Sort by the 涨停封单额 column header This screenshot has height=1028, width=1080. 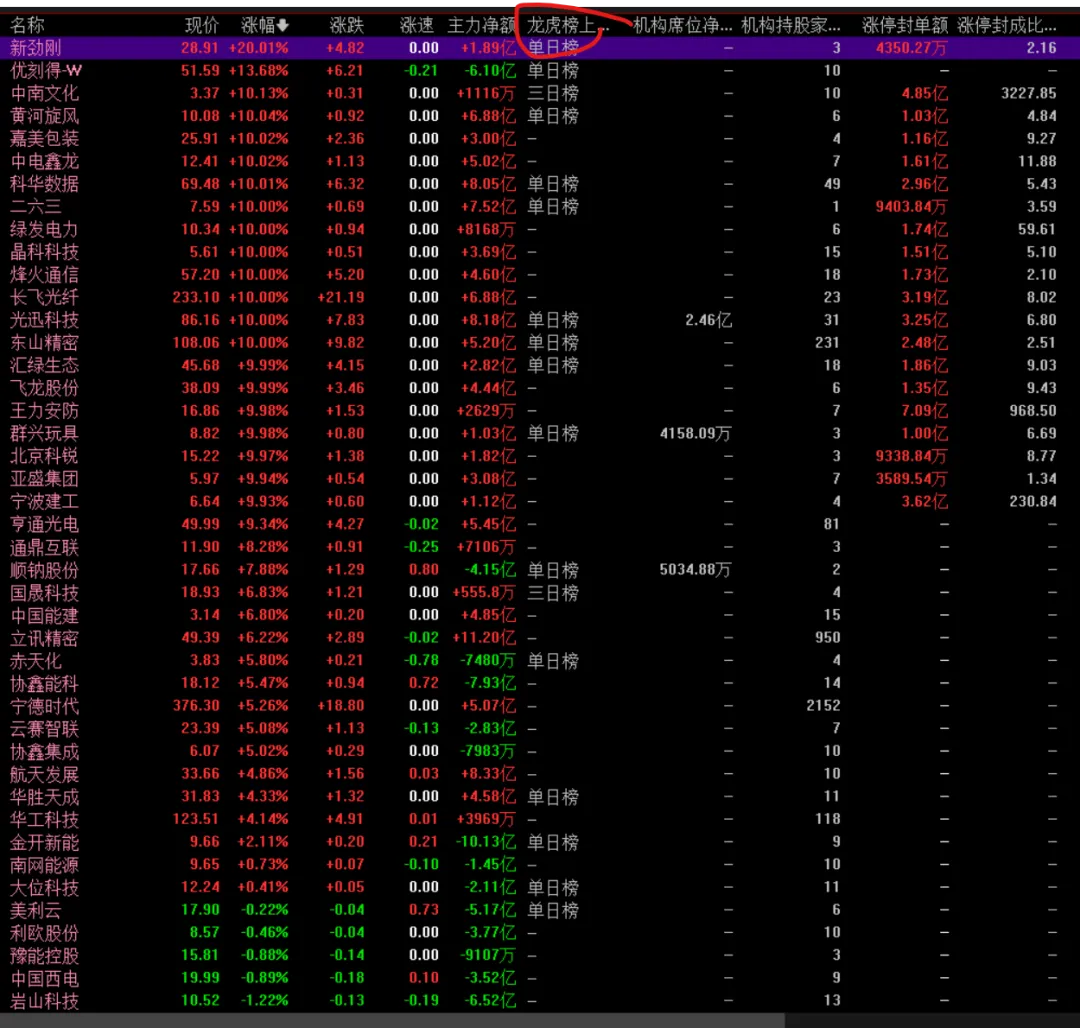tap(905, 26)
